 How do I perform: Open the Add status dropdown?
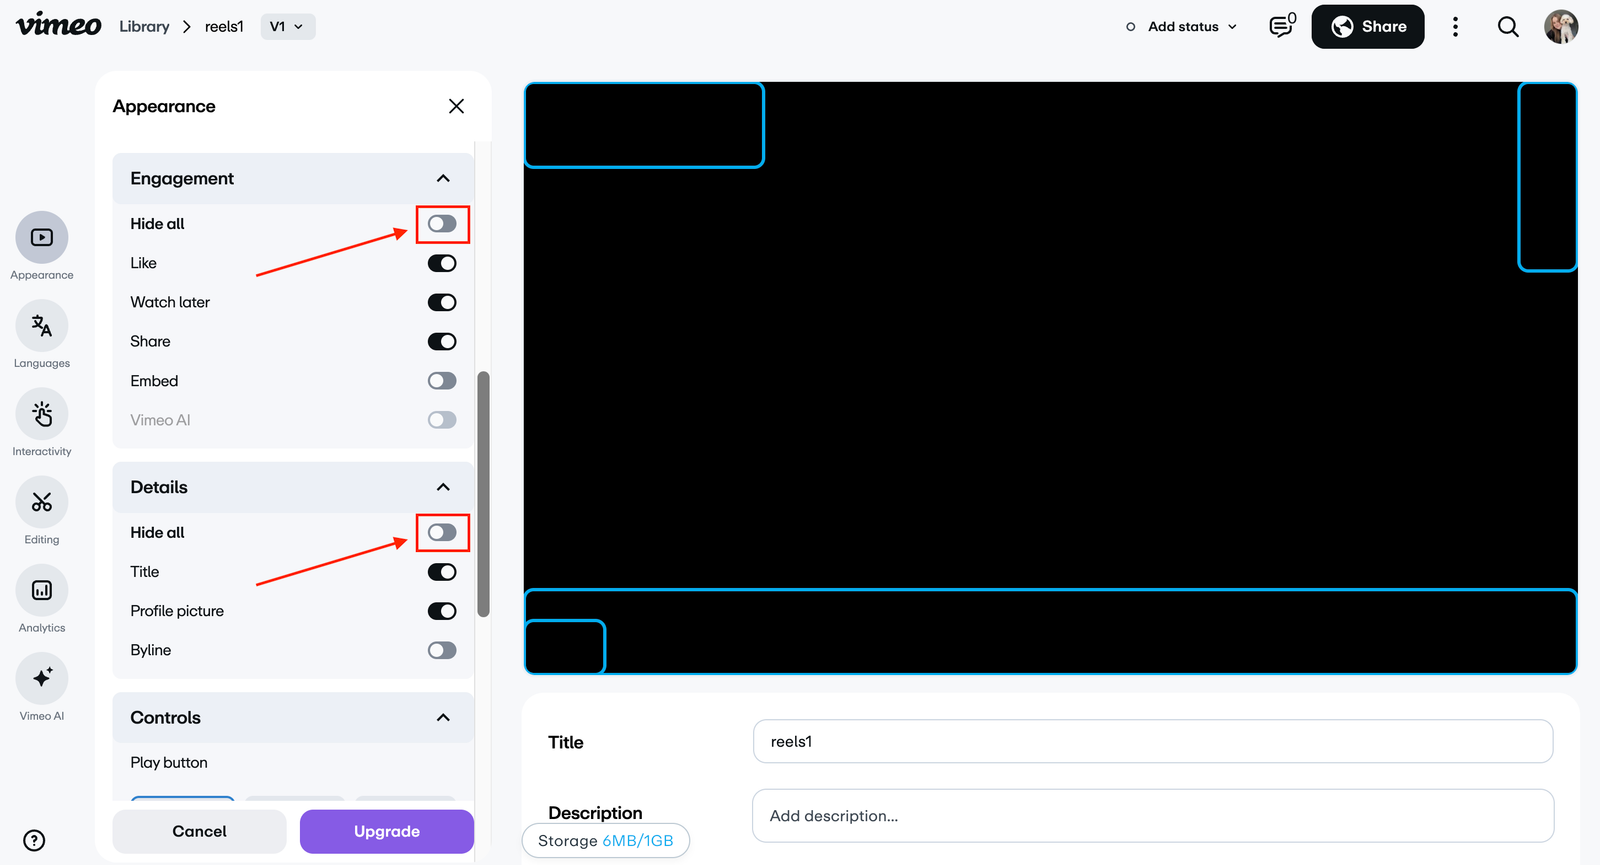coord(1181,27)
